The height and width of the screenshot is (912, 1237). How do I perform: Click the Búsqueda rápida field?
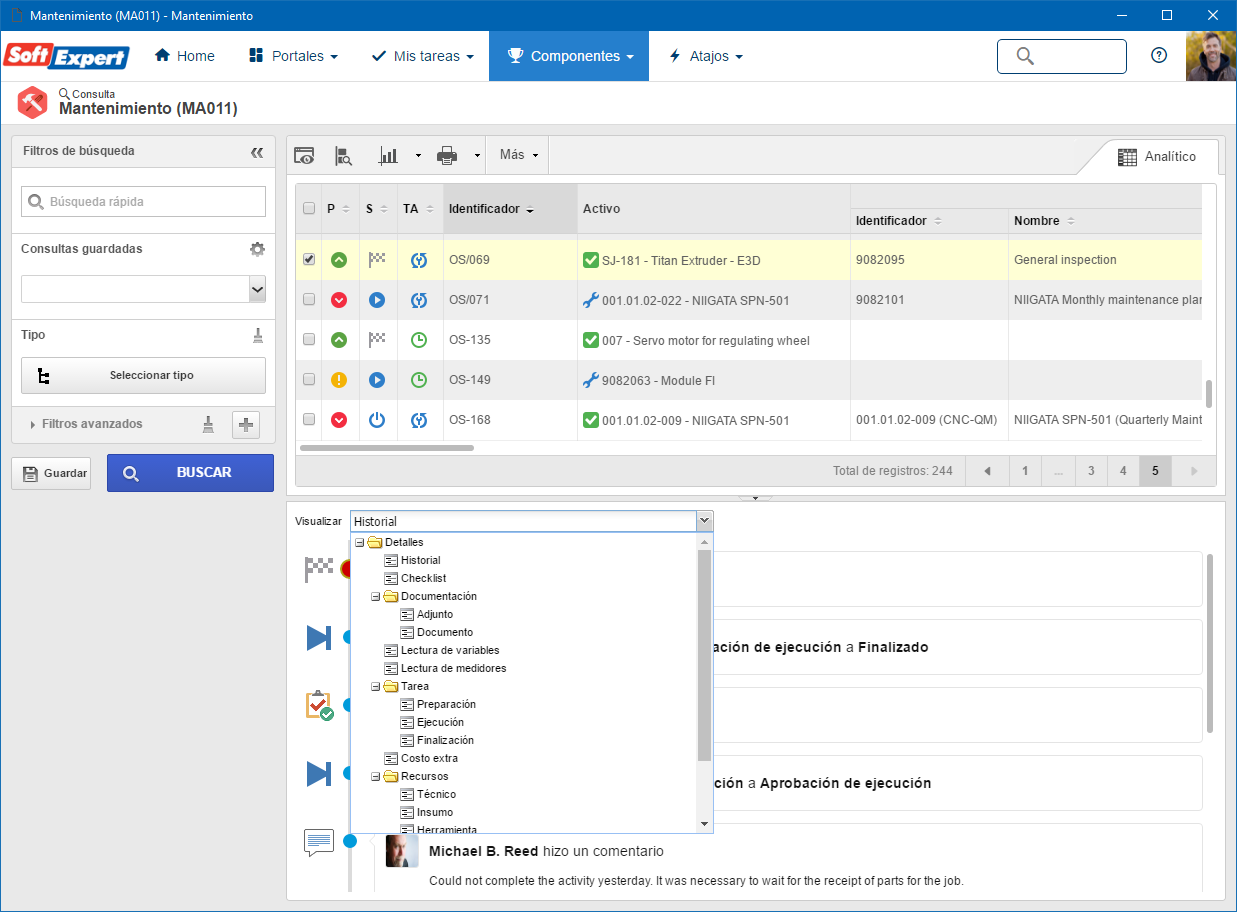(144, 202)
